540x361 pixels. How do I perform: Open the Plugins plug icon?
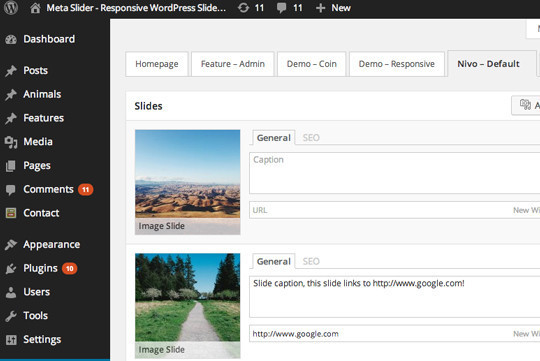[x=11, y=268]
